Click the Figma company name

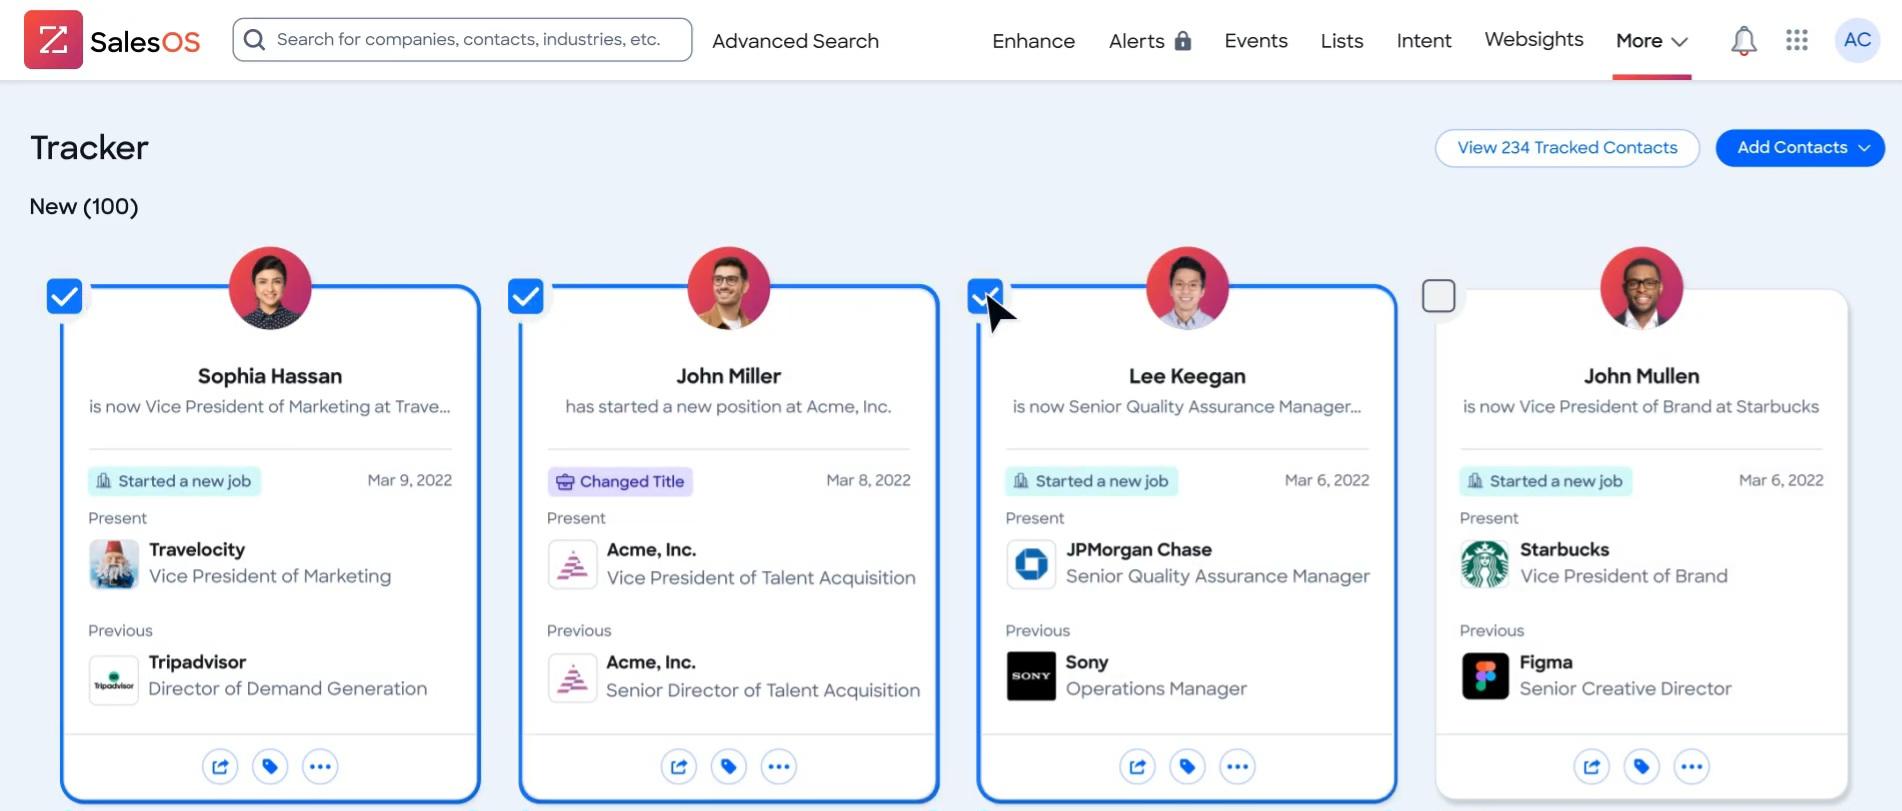[1546, 662]
